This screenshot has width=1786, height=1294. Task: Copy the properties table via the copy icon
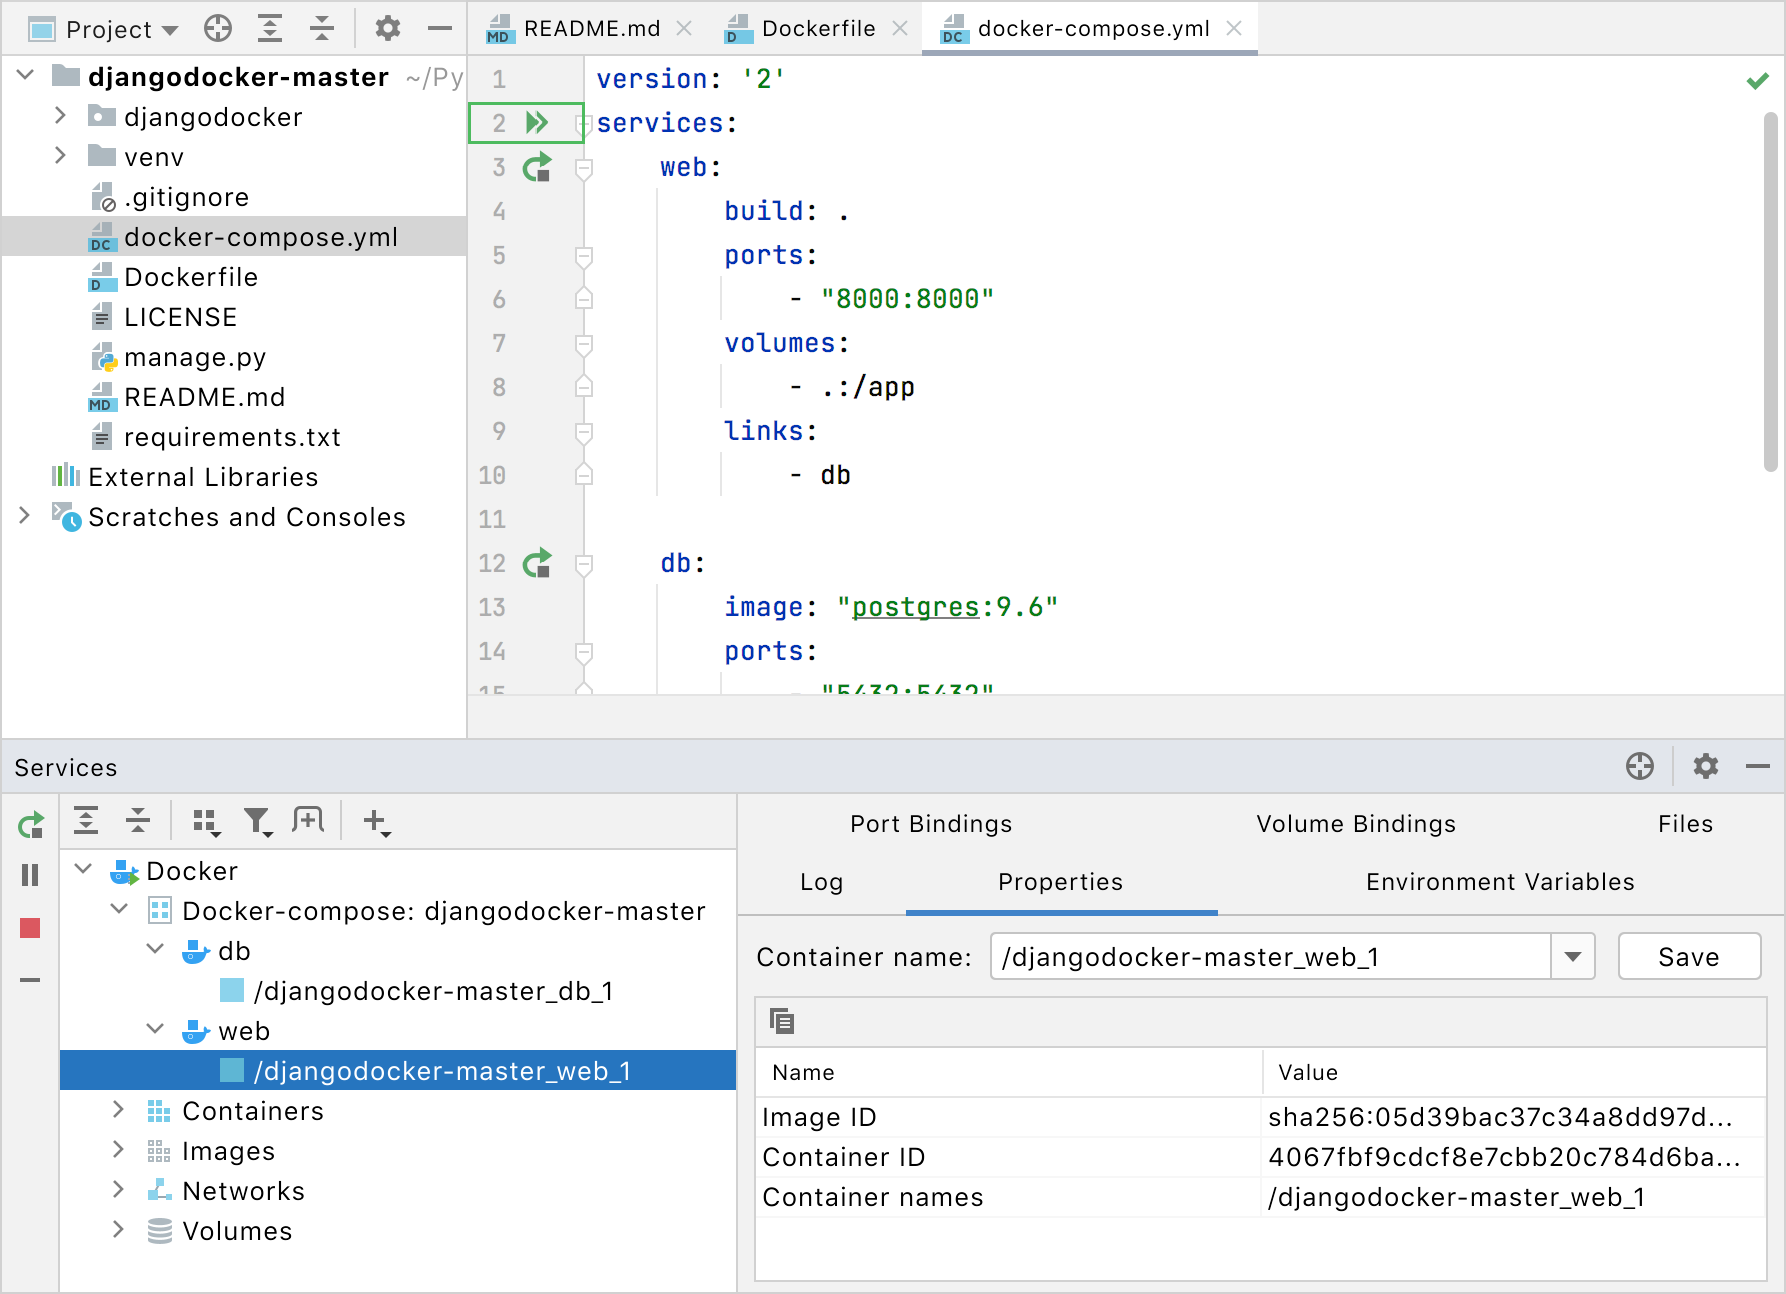781,1021
